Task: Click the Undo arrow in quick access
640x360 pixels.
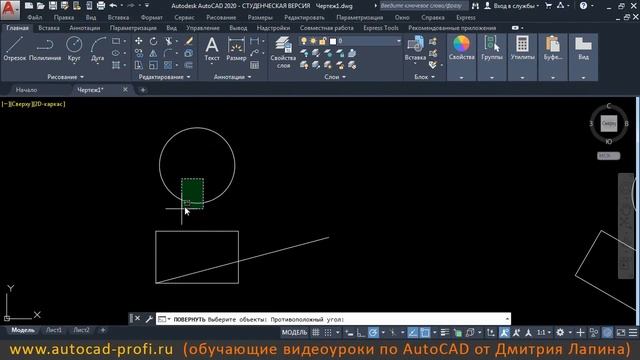Action: pos(113,6)
